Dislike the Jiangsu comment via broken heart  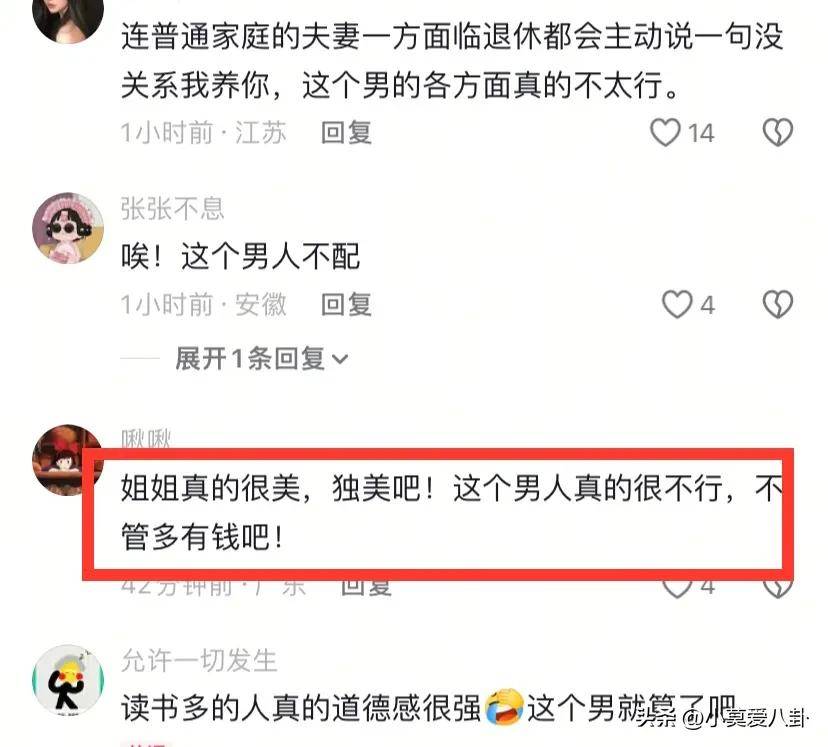pyautogui.click(x=778, y=132)
